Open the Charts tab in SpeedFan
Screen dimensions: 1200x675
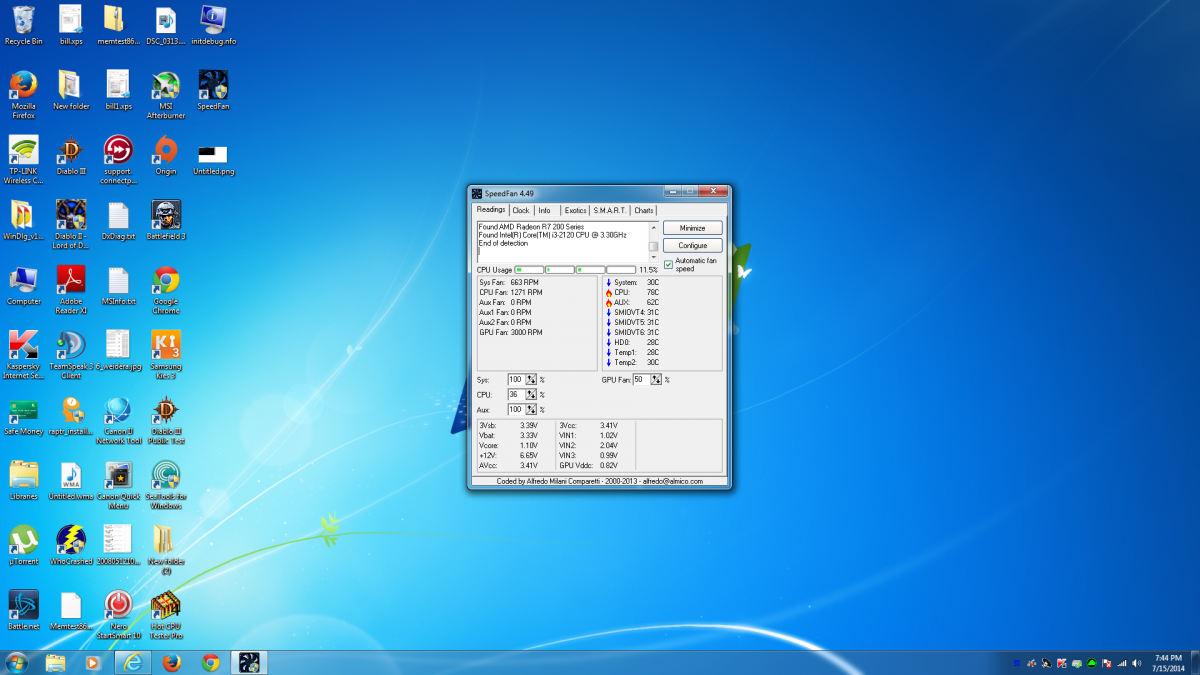pos(644,211)
